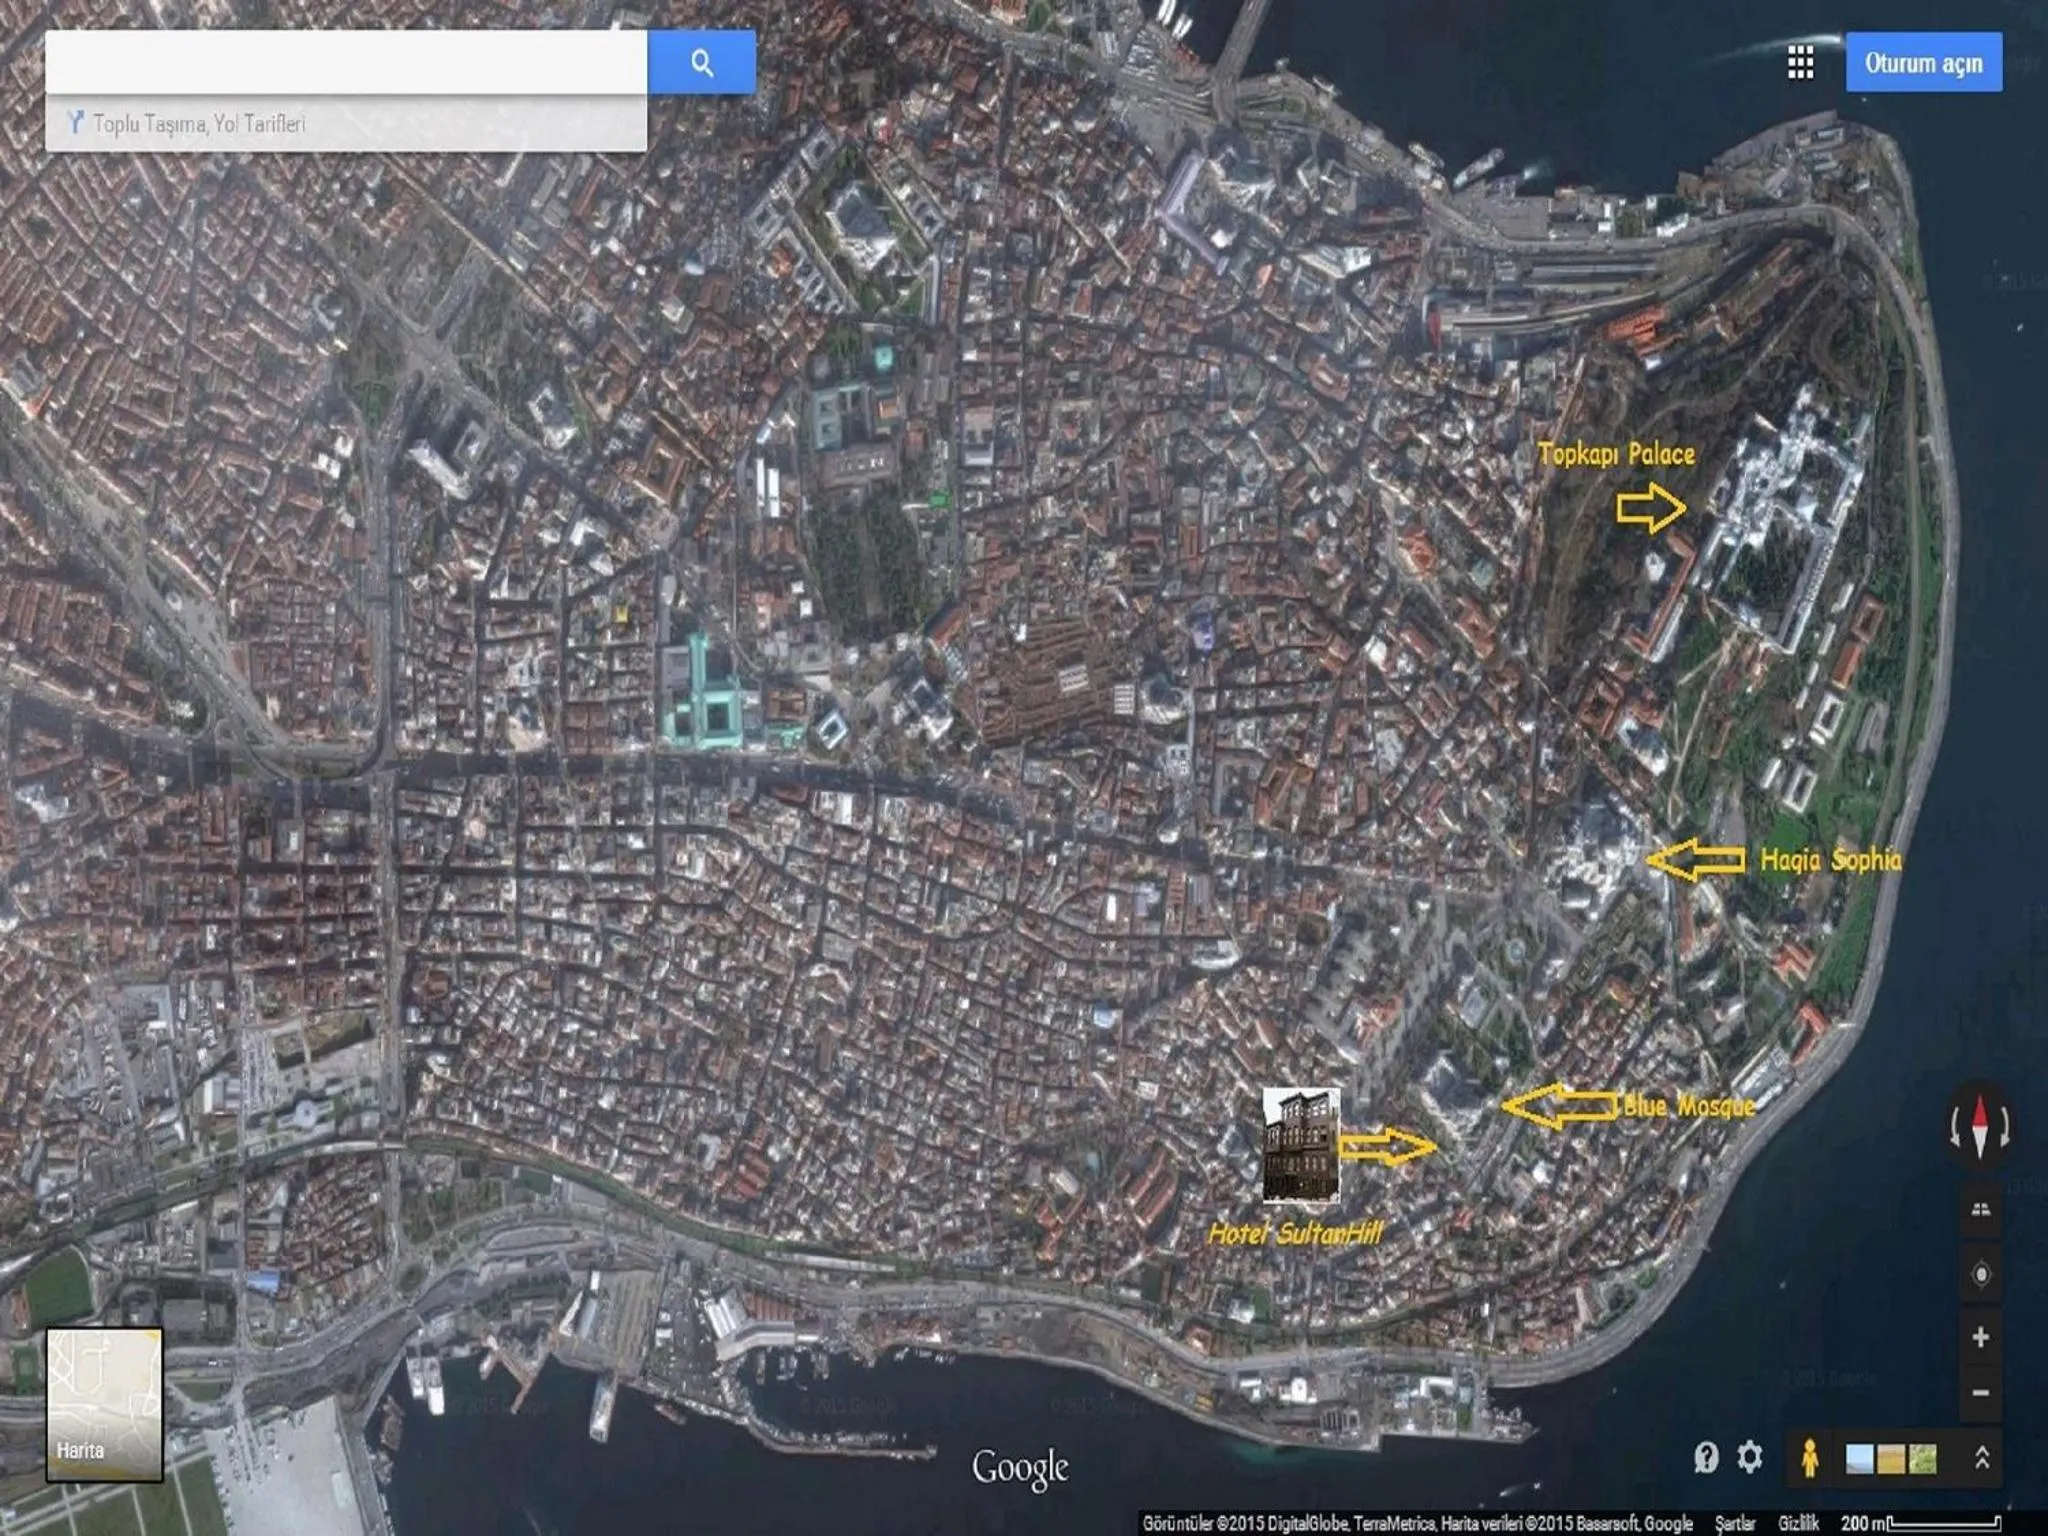The height and width of the screenshot is (1536, 2048).
Task: Switch to Harita map view thumbnail
Action: click(x=104, y=1404)
